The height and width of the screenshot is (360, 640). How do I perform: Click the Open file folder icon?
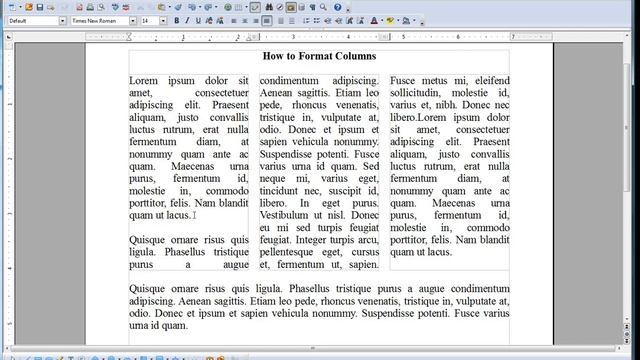pos(29,7)
